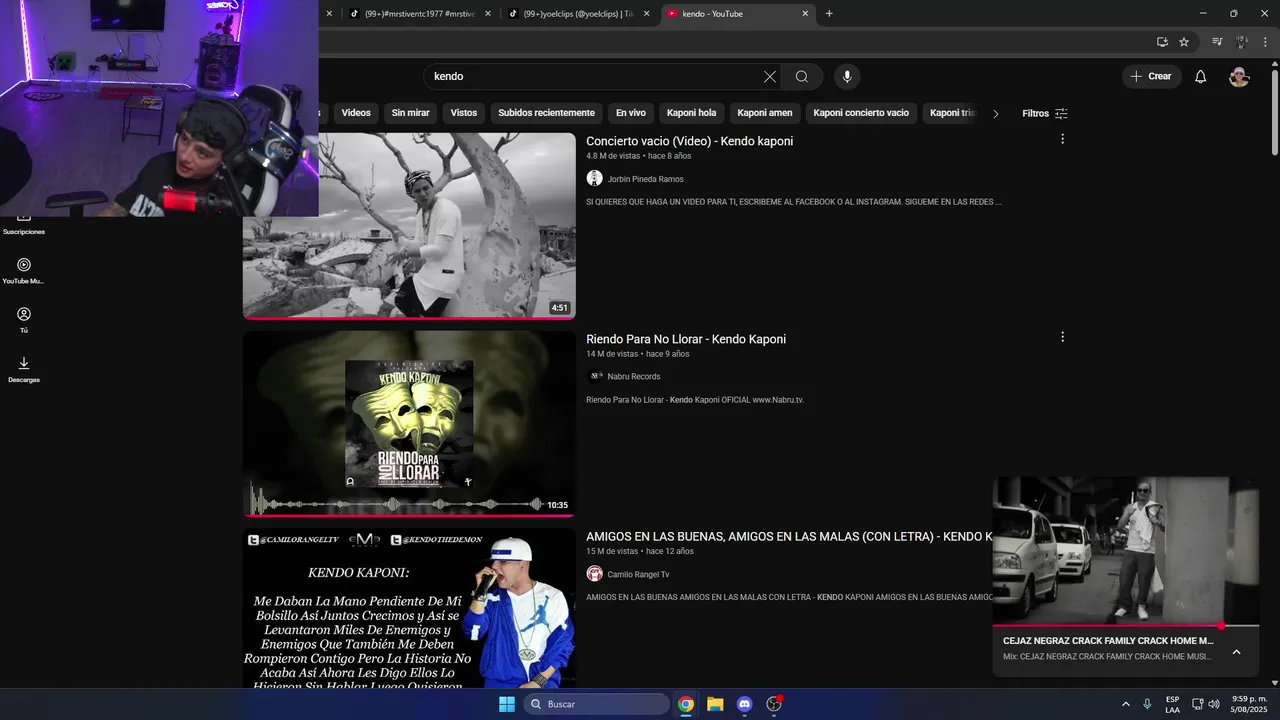Open a new browser tab
This screenshot has width=1280, height=720.
(829, 14)
